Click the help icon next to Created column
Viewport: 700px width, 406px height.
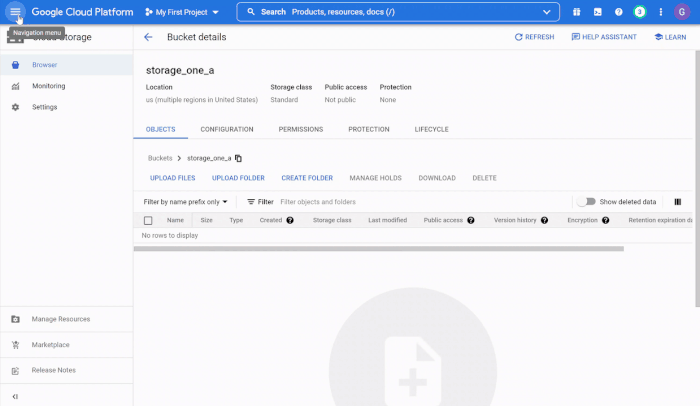pyautogui.click(x=290, y=220)
